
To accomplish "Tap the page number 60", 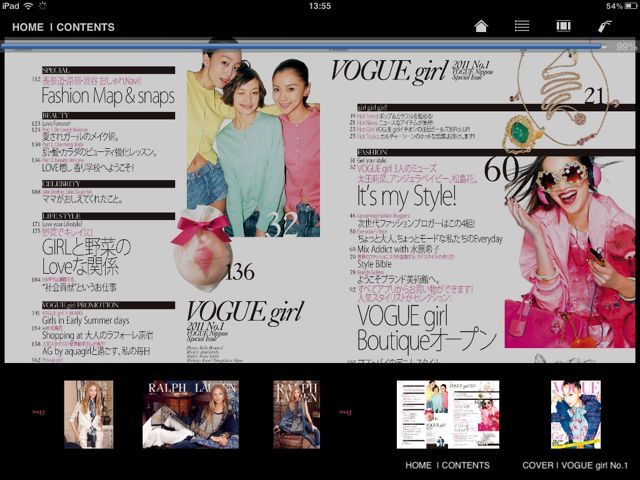I will coord(502,169).
